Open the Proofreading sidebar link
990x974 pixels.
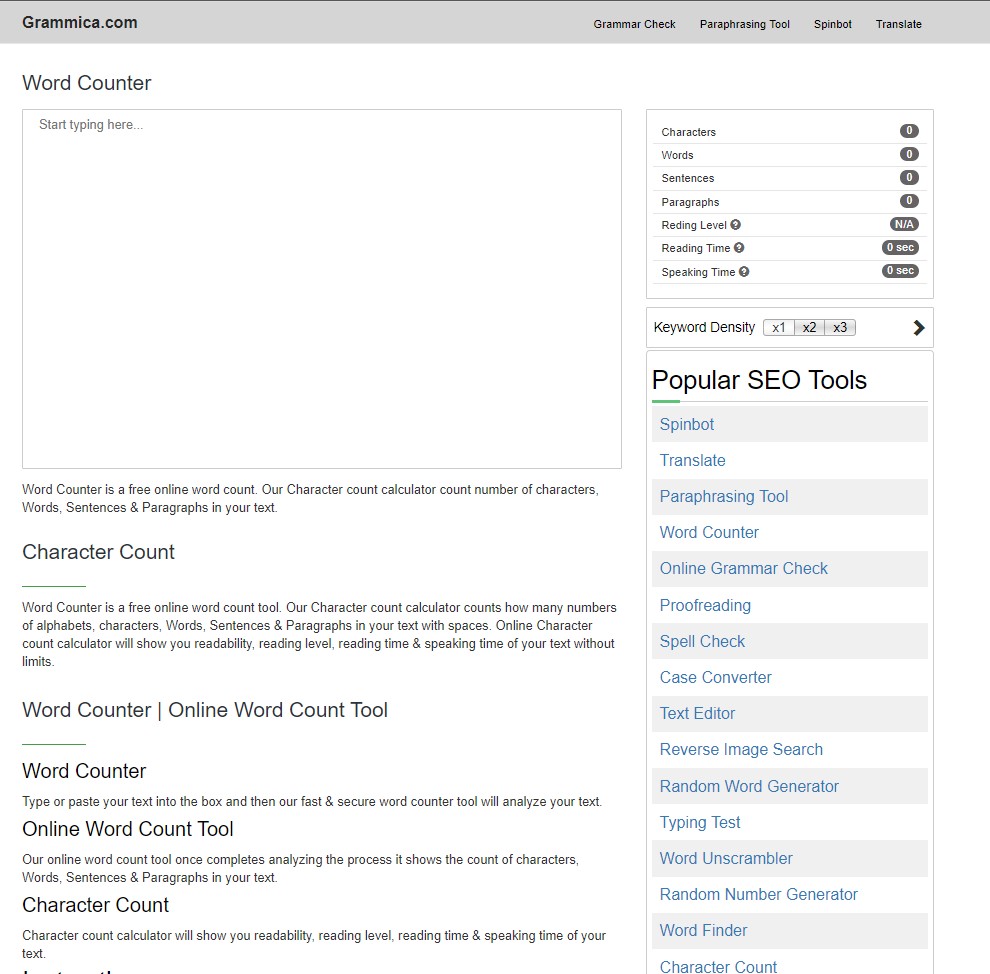coord(705,605)
